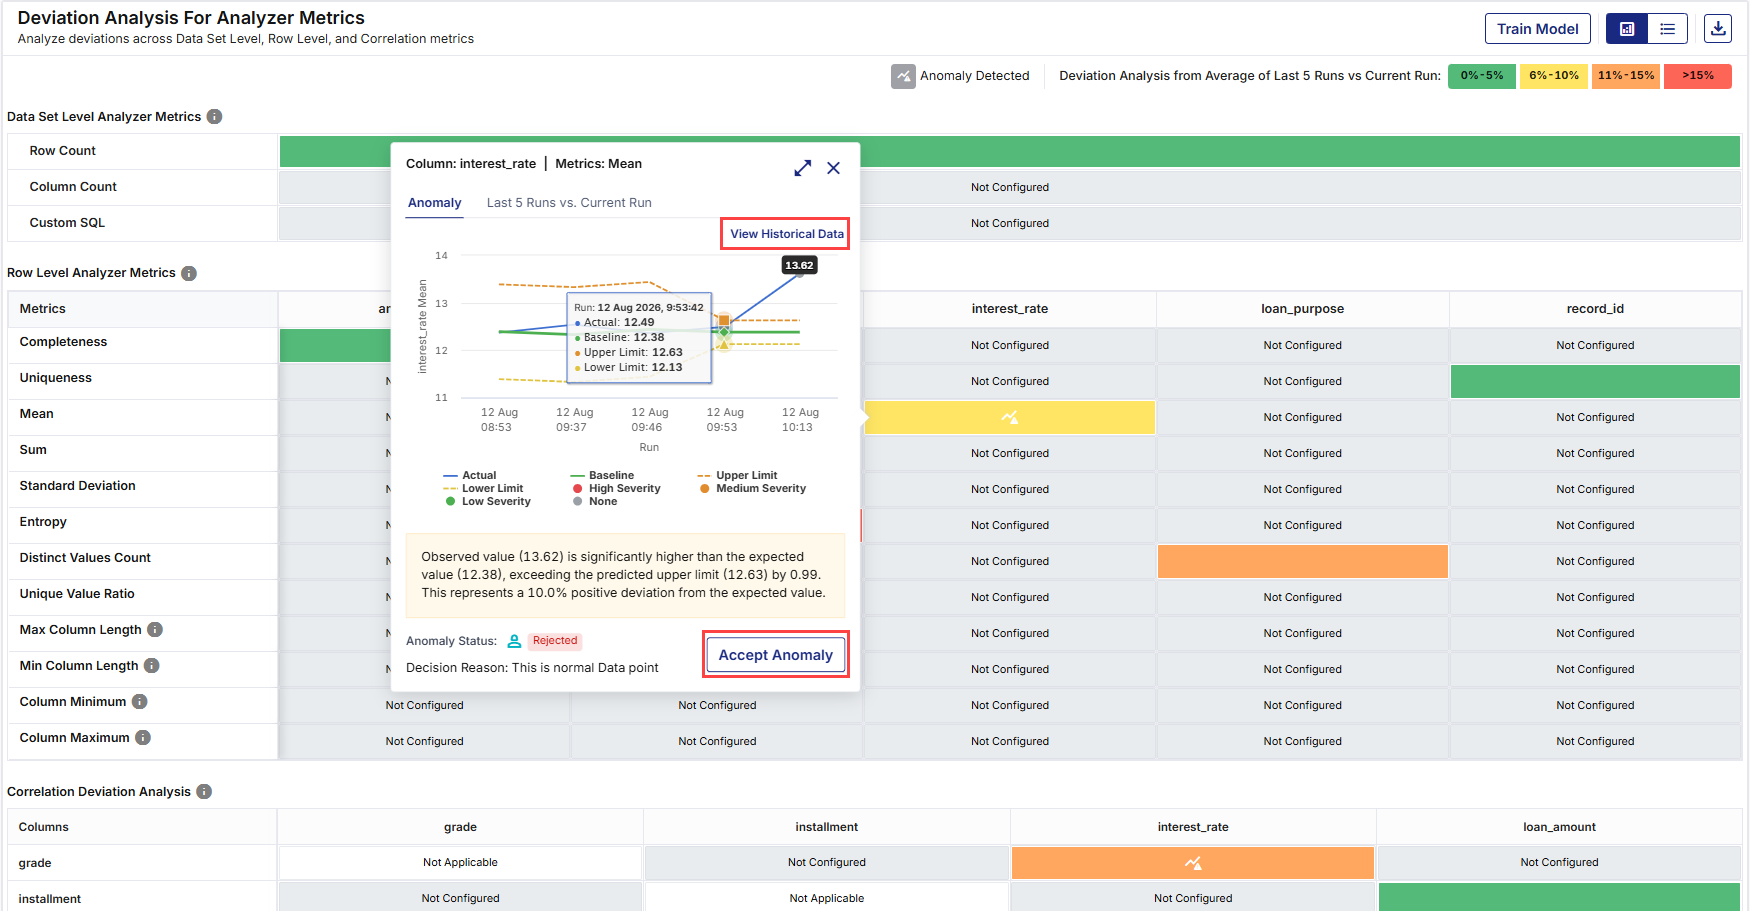The image size is (1750, 911).
Task: Click Not Applicable cell in grade row
Action: tap(460, 863)
